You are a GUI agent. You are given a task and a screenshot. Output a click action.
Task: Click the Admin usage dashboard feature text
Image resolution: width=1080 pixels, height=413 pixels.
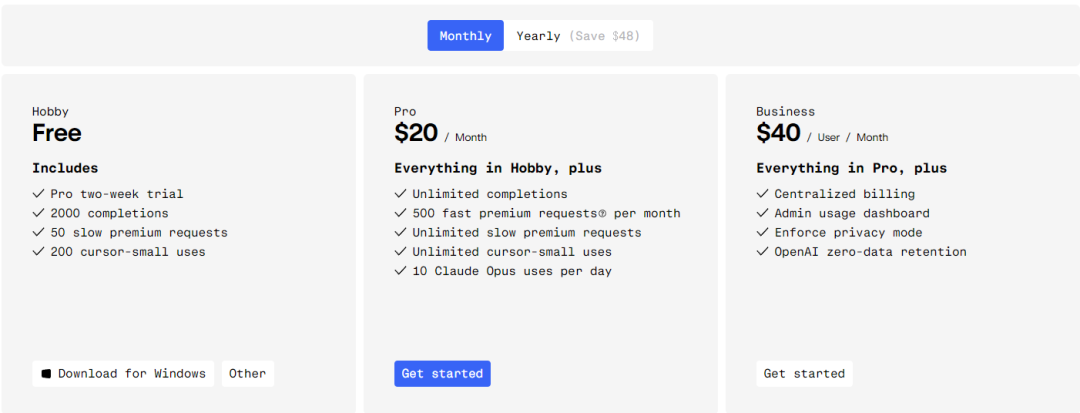pyautogui.click(x=852, y=213)
